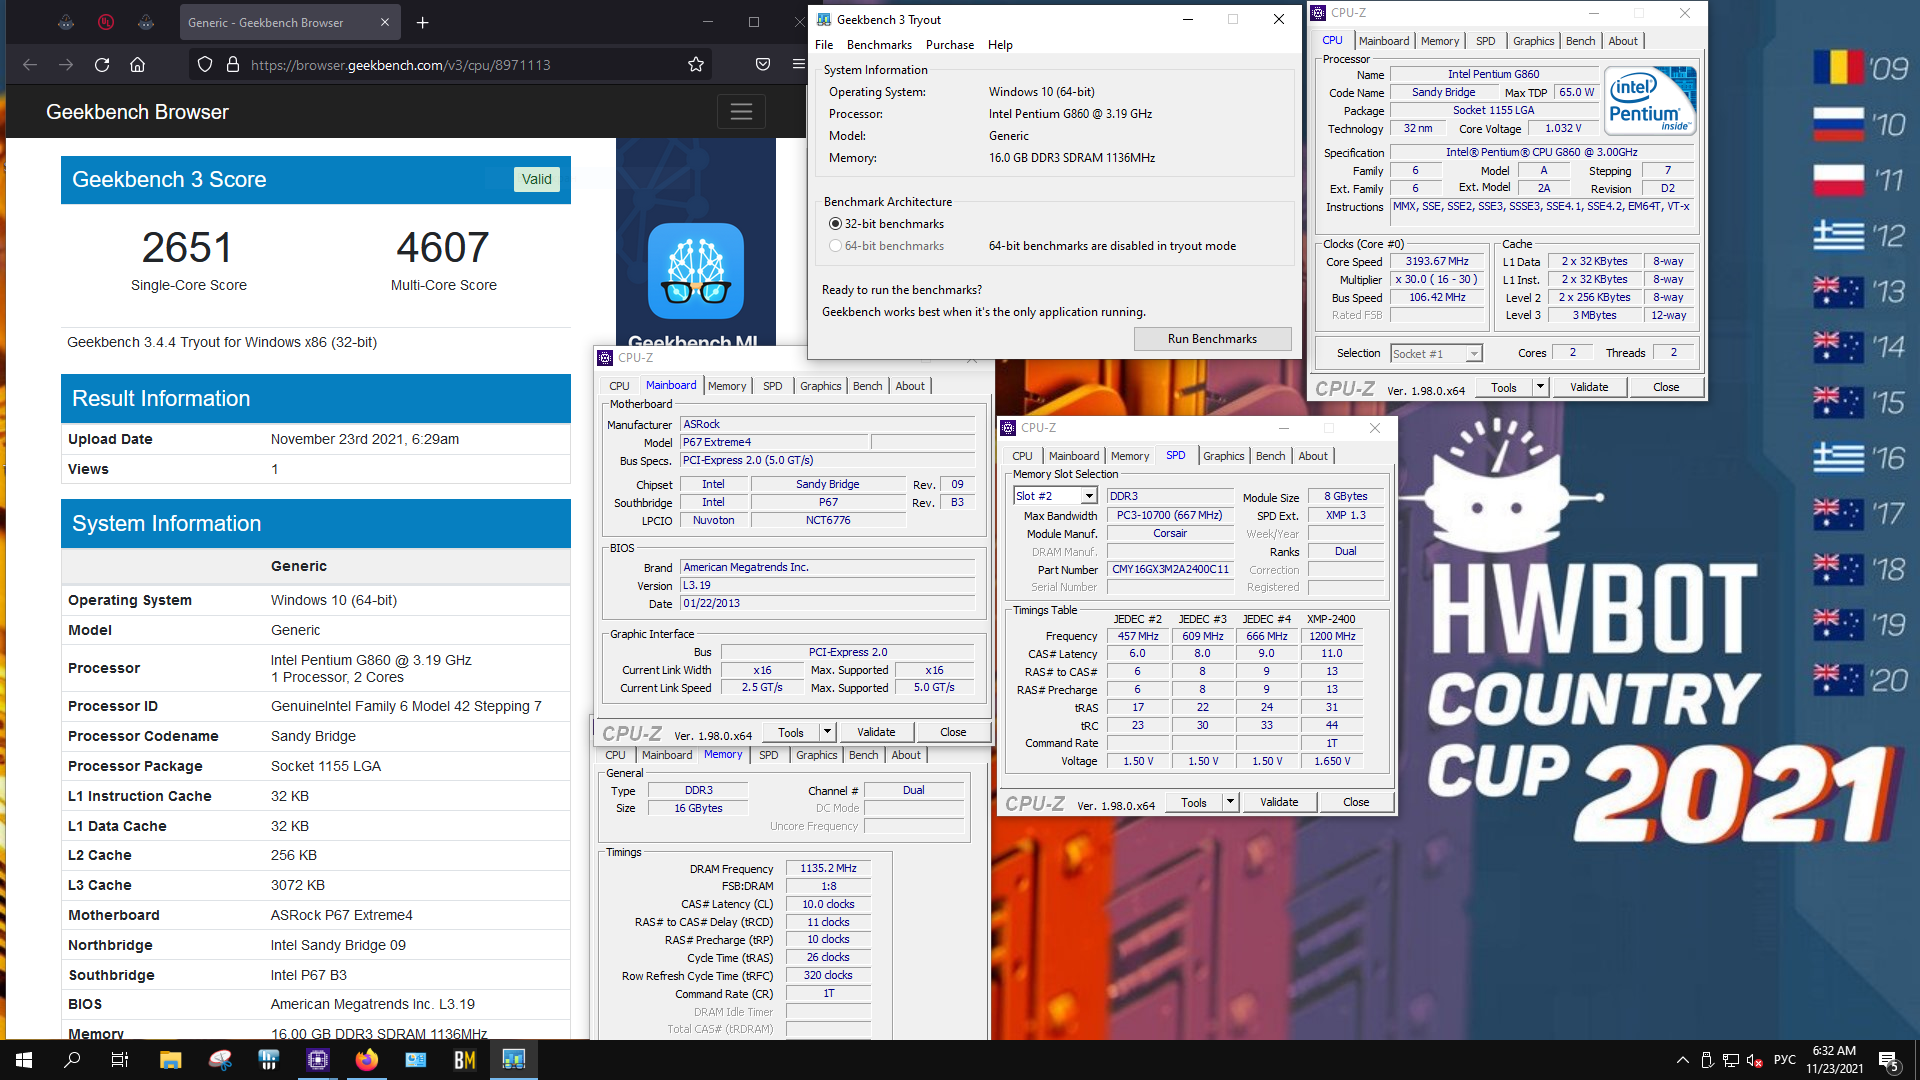Click the shield tracking protection icon
This screenshot has width=1920, height=1080.
point(205,65)
